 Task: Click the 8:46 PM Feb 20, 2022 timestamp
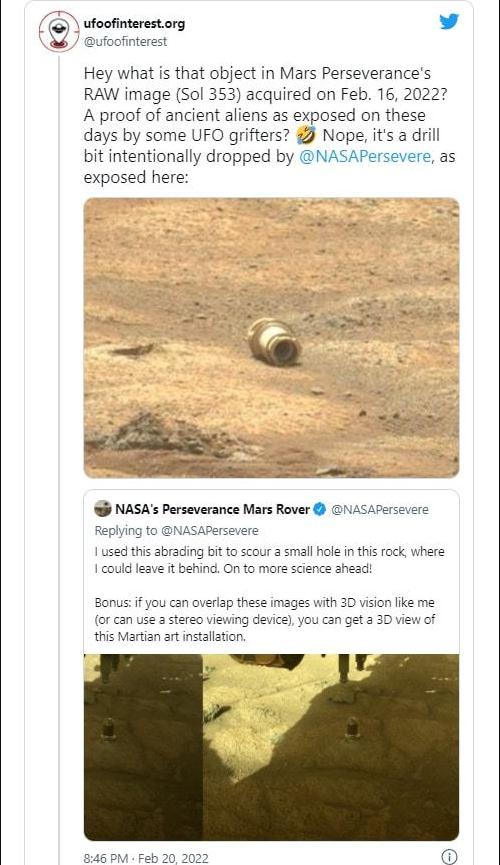tap(146, 858)
